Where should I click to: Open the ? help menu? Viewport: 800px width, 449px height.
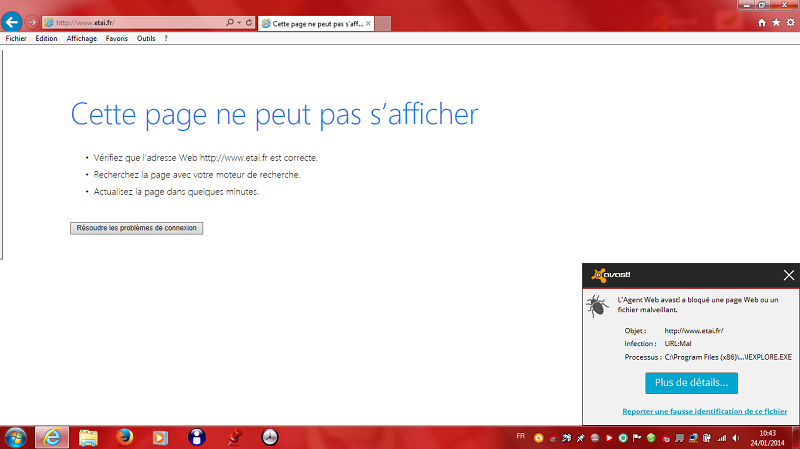(166, 38)
